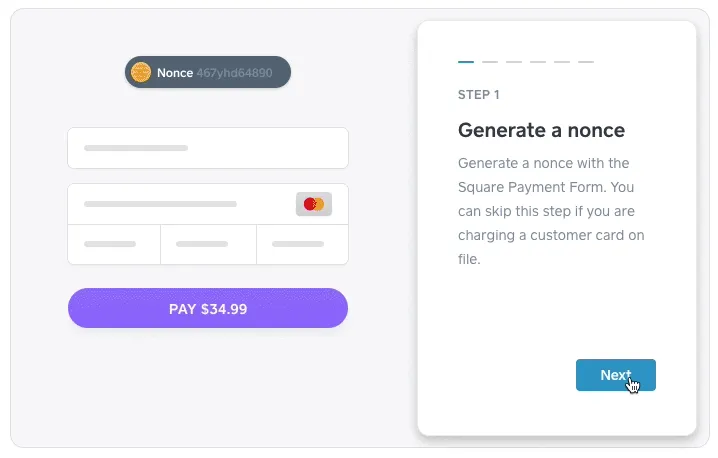Image resolution: width=718 pixels, height=458 pixels.
Task: Click the orange nonce coin icon
Action: click(141, 72)
